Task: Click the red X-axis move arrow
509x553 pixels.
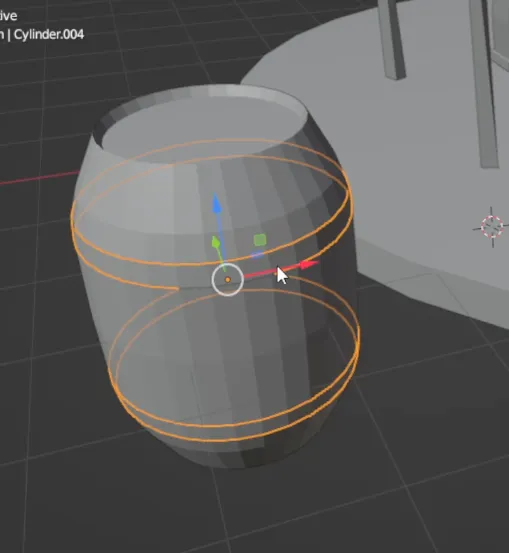Action: pyautogui.click(x=309, y=265)
